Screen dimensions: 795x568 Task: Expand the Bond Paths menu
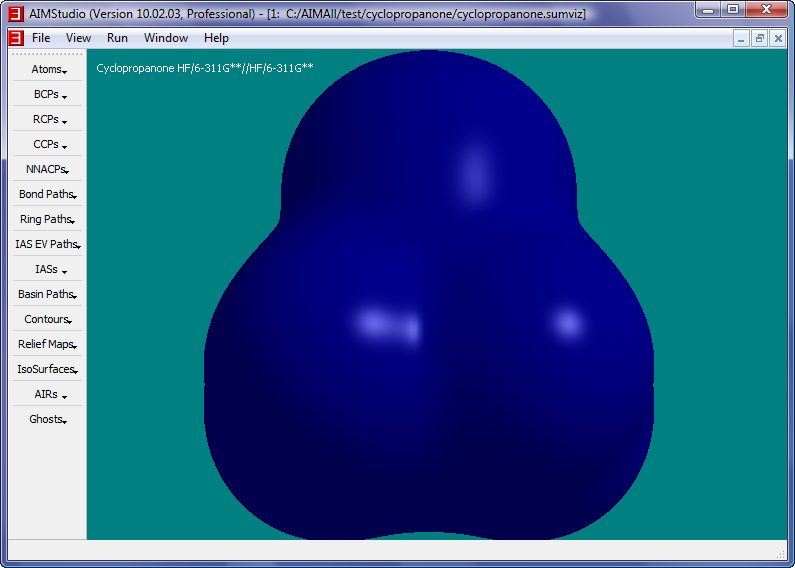pos(47,194)
